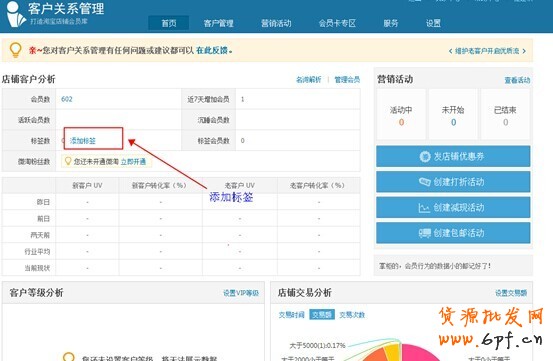The width and height of the screenshot is (553, 361).
Task: Click the 行业平均 row label
Action: pos(37,252)
